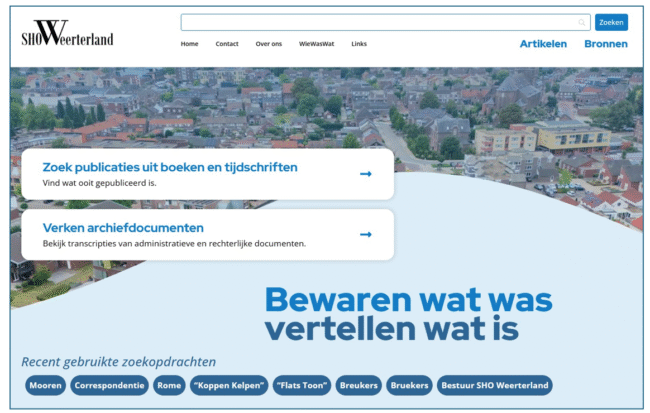Image resolution: width=650 pixels, height=413 pixels.
Task: Open Verken archiefdocumenten link
Action: coord(123,228)
